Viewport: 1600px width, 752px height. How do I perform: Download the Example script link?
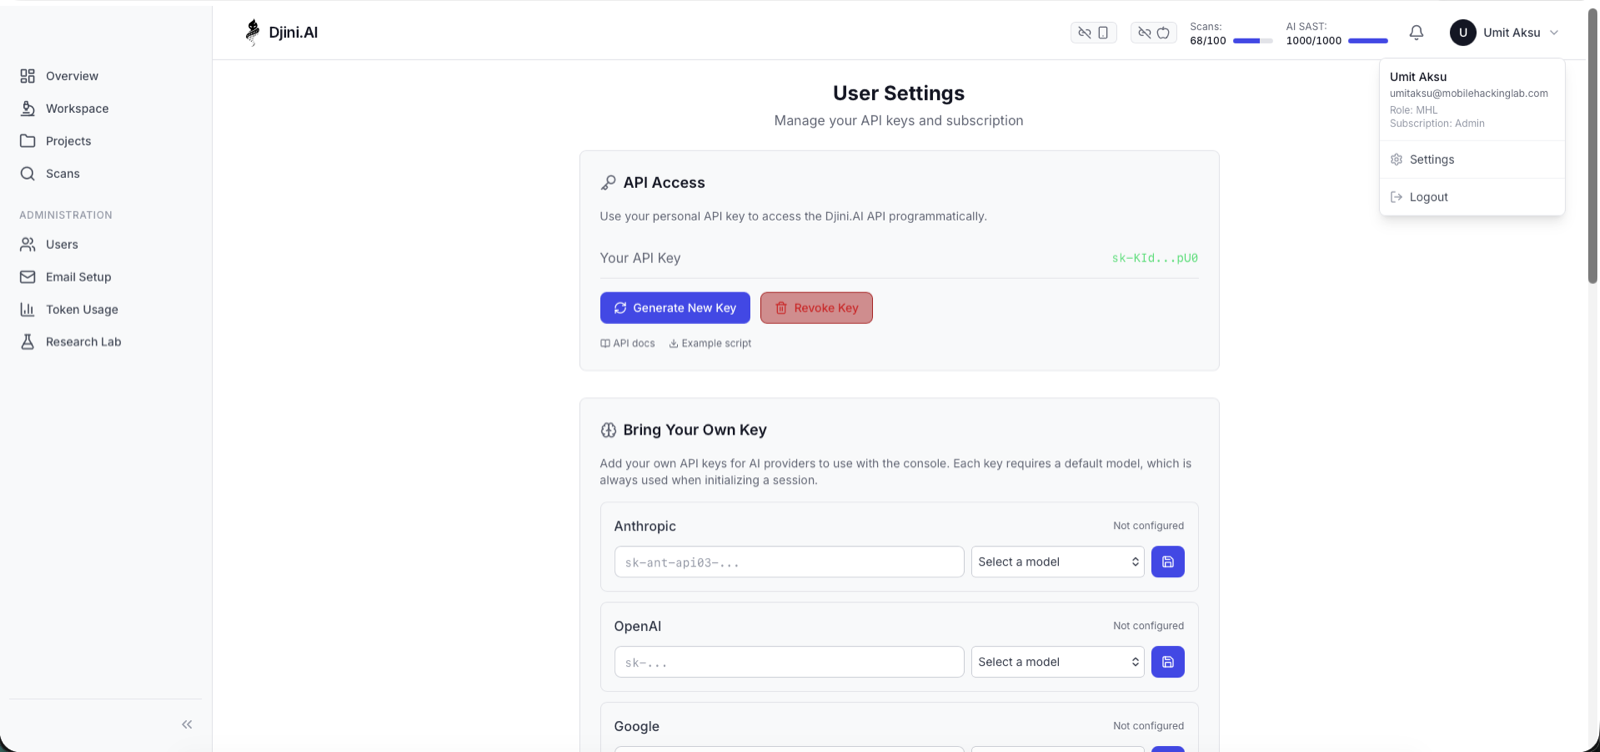point(710,343)
